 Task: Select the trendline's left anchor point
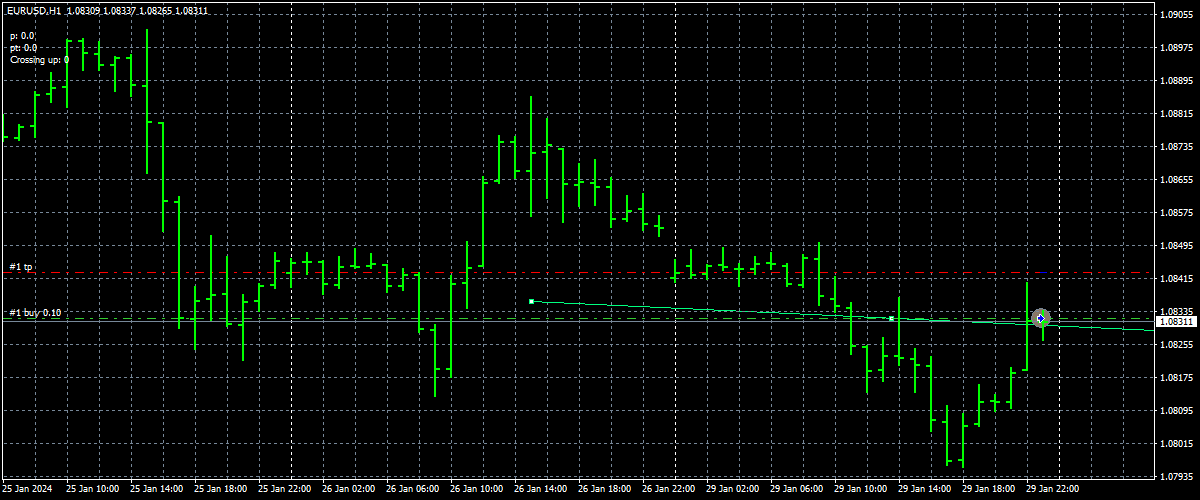[532, 301]
